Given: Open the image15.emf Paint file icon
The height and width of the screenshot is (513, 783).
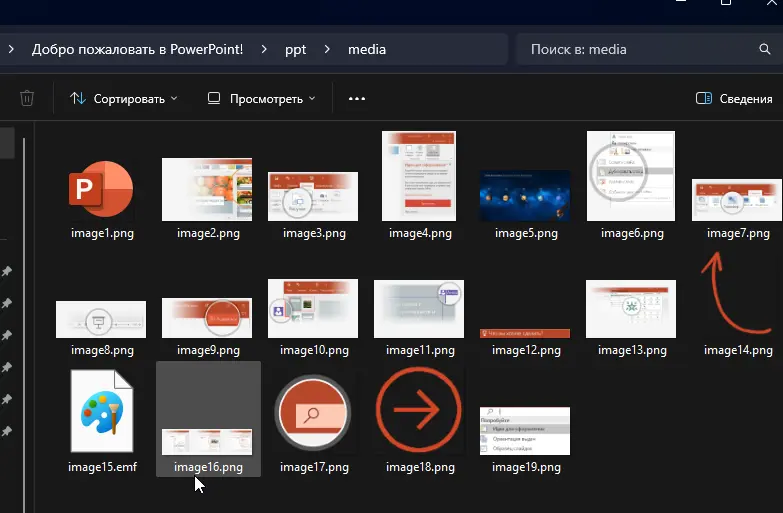Looking at the screenshot, I should [x=100, y=413].
